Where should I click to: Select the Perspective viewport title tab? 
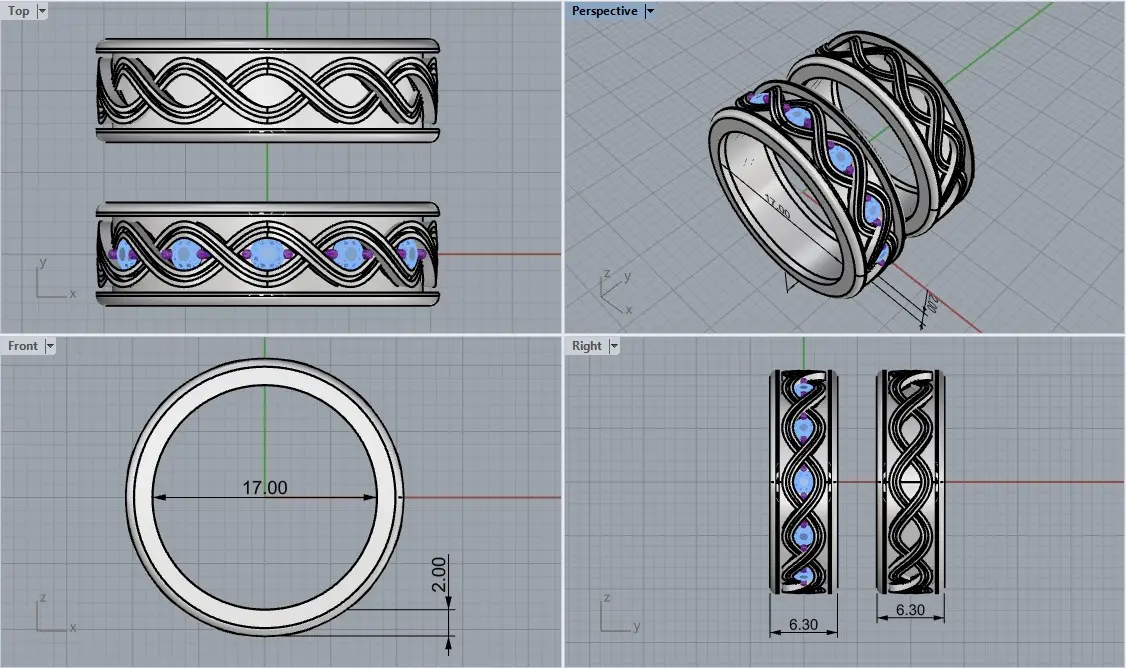click(604, 11)
